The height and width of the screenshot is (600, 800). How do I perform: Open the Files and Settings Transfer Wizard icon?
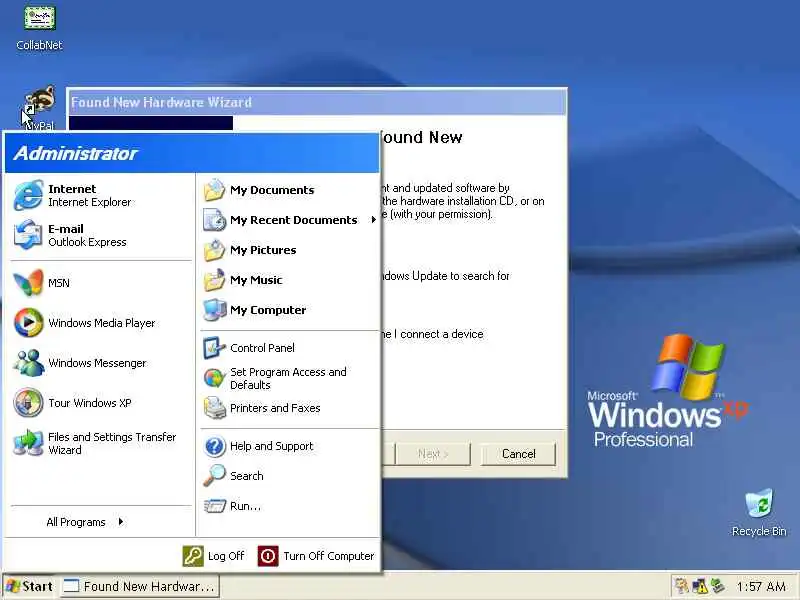pyautogui.click(x=29, y=443)
